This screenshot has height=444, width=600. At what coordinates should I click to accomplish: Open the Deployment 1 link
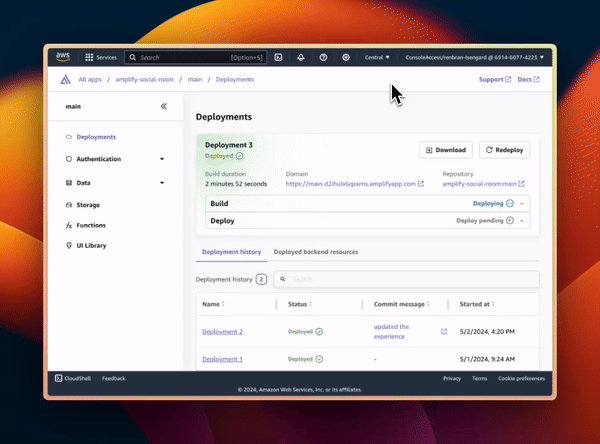(222, 359)
